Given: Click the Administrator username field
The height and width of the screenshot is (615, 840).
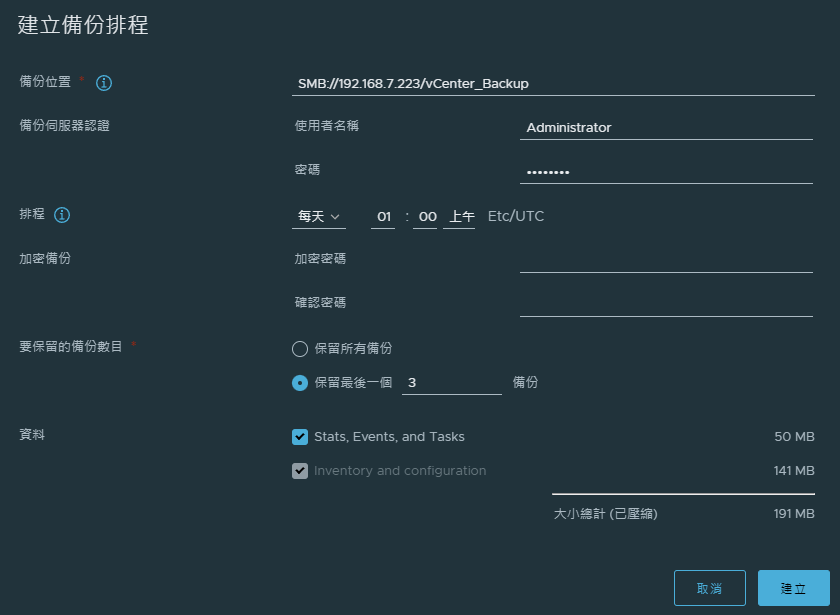Looking at the screenshot, I should point(666,128).
